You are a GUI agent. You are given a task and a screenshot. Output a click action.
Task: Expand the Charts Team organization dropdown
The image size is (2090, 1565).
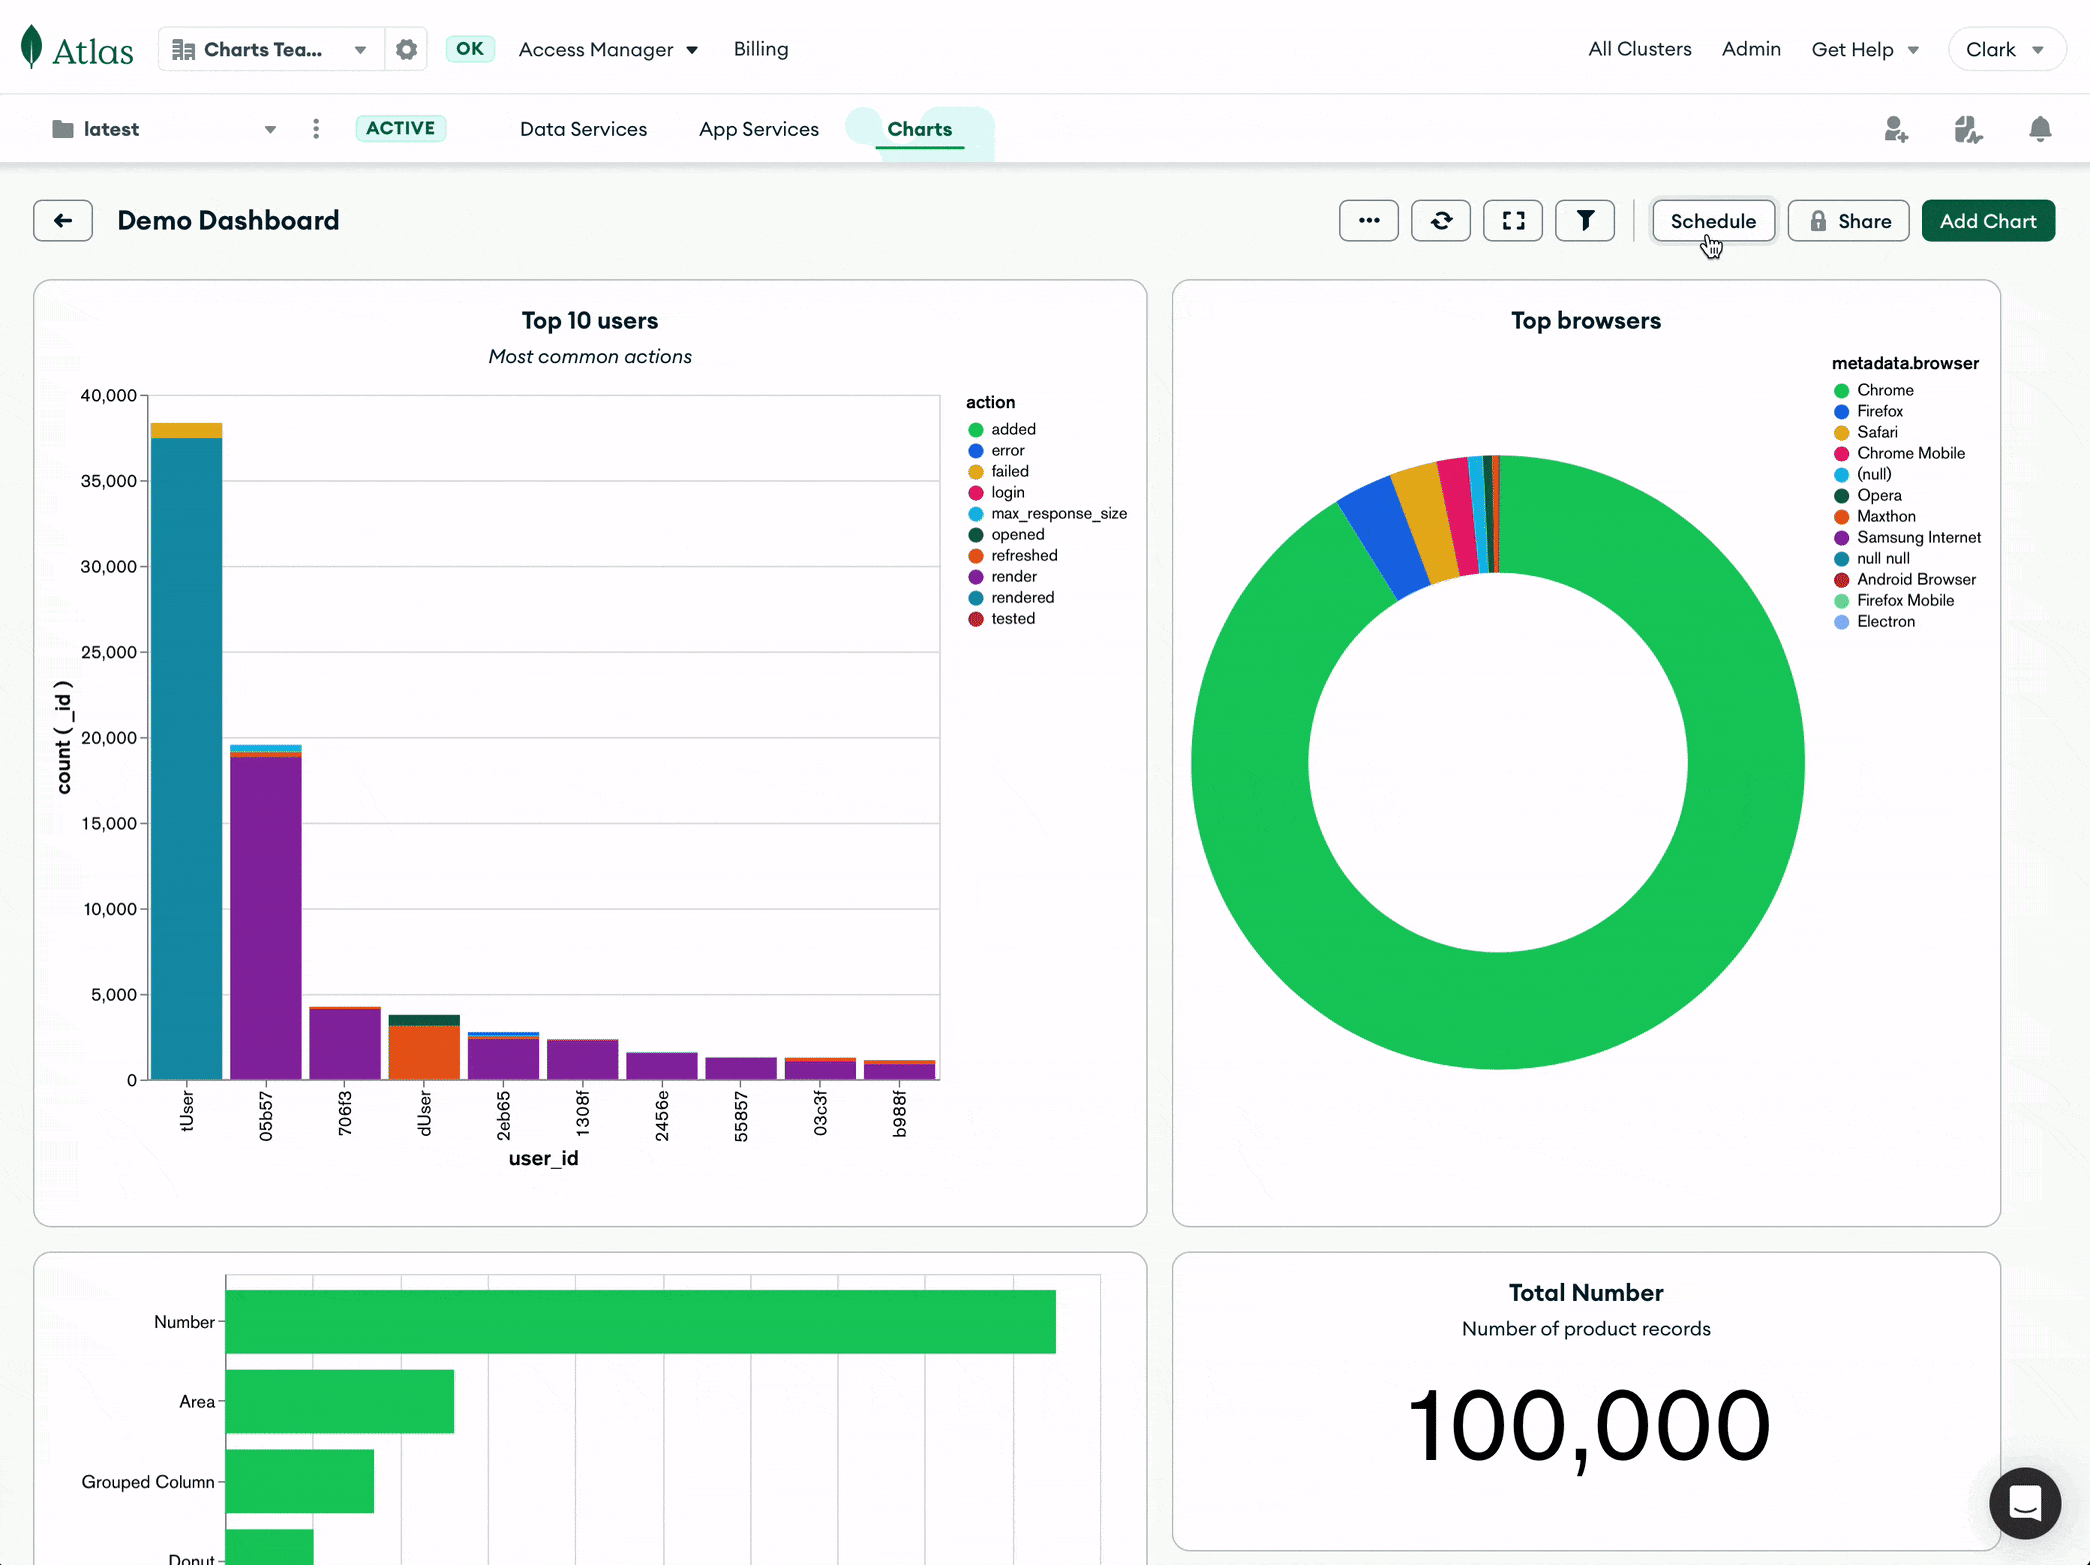tap(270, 49)
